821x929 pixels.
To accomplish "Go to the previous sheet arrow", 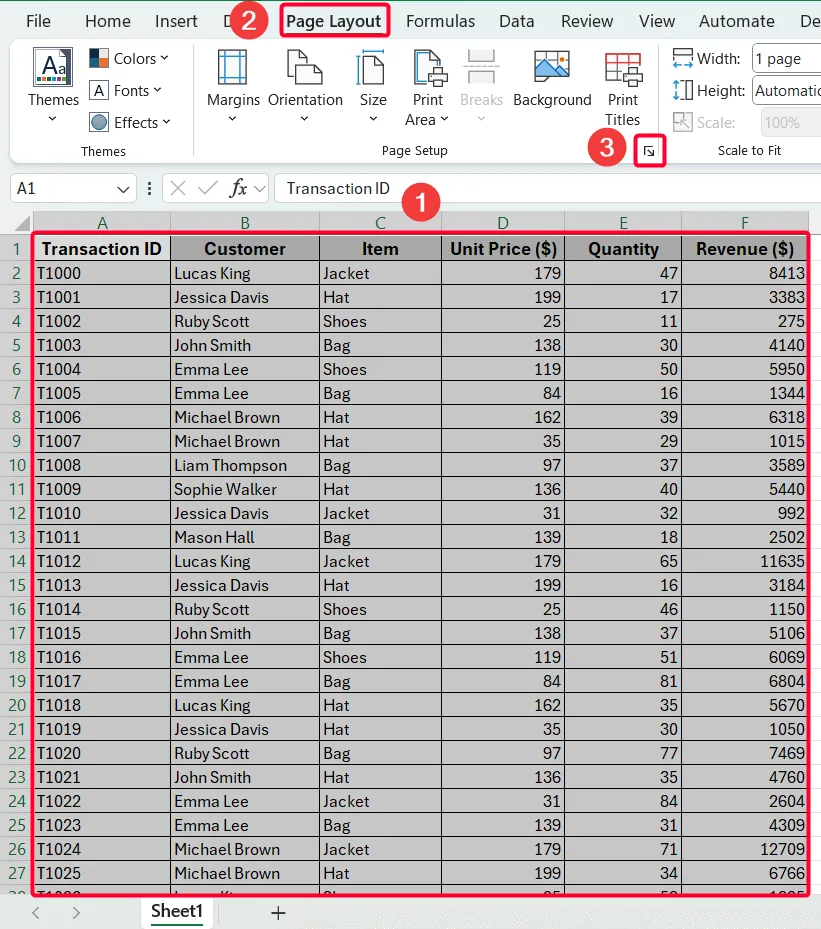I will tap(36, 913).
